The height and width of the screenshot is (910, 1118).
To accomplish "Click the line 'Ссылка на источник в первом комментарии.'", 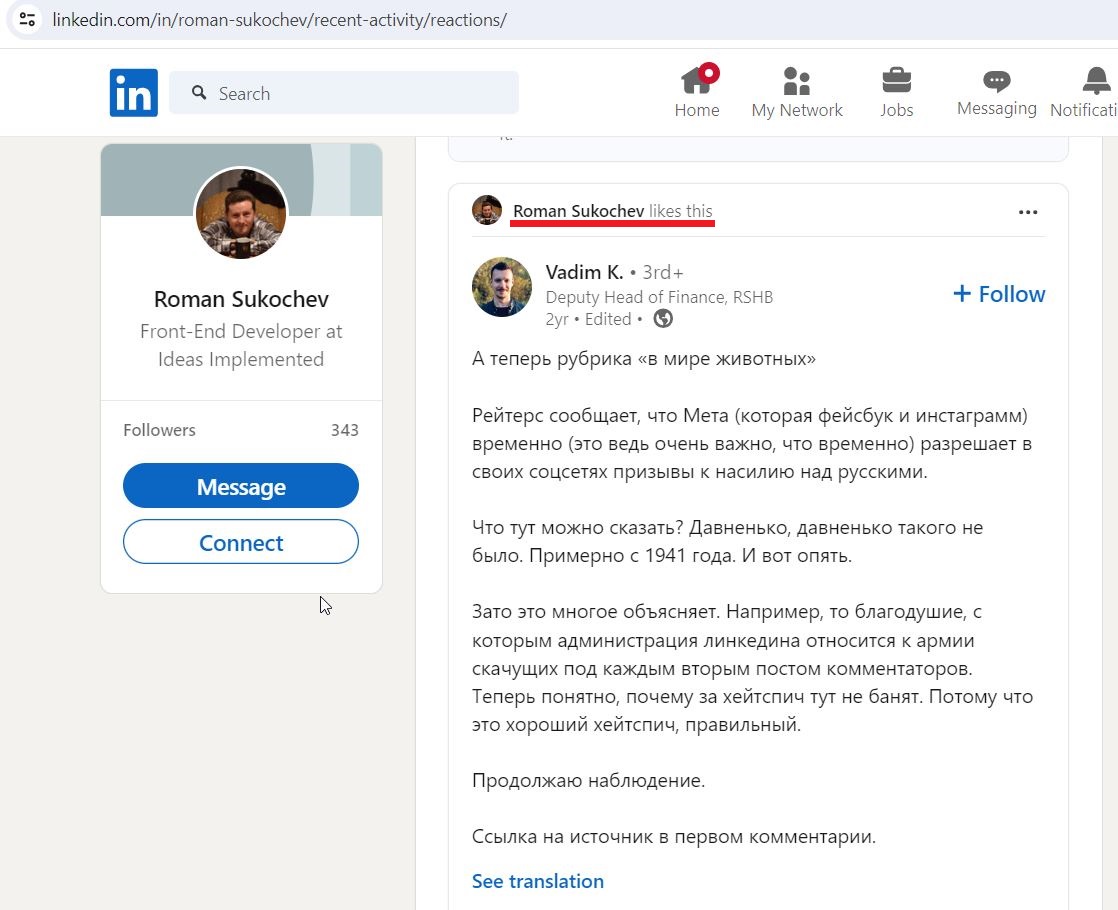I will tap(674, 837).
